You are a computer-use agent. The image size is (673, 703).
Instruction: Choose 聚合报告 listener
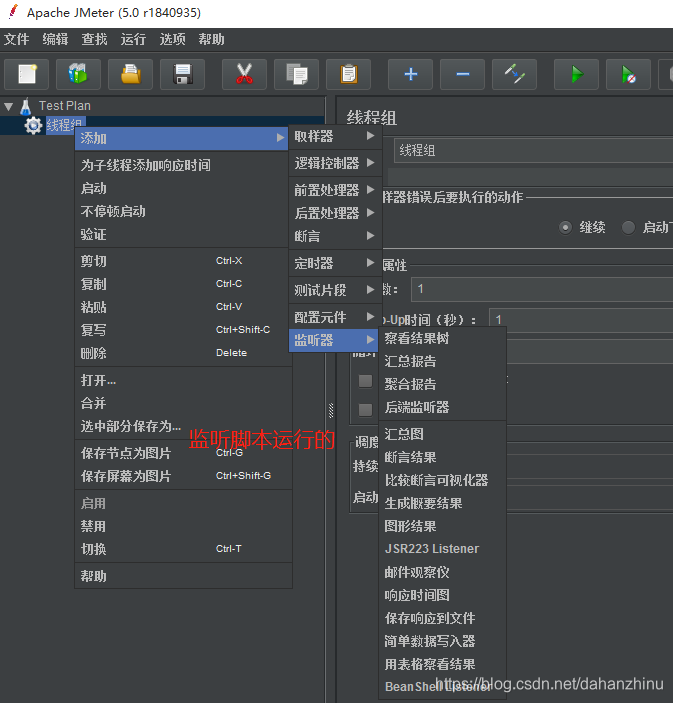click(443, 384)
